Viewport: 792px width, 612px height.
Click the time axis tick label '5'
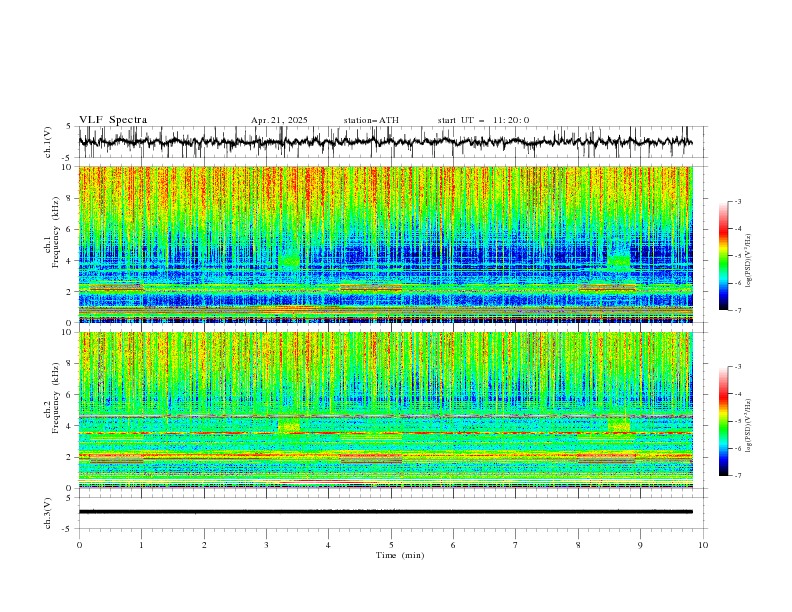pyautogui.click(x=391, y=545)
